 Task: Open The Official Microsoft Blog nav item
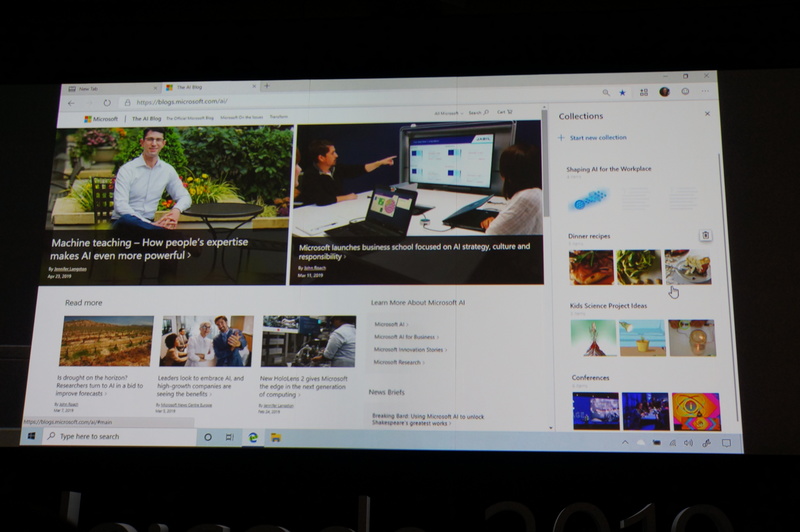click(x=190, y=118)
